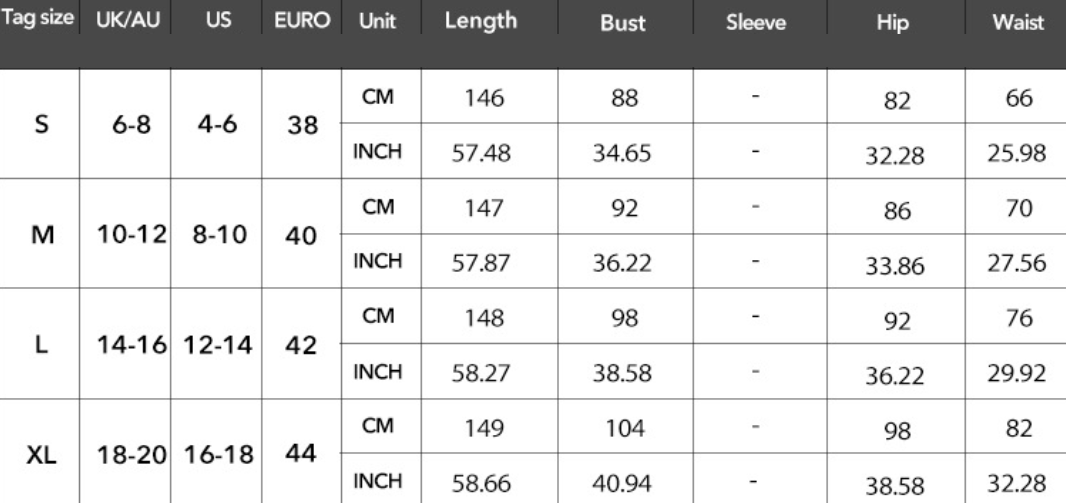Select the M tag size cell
This screenshot has height=503, width=1066.
40,236
